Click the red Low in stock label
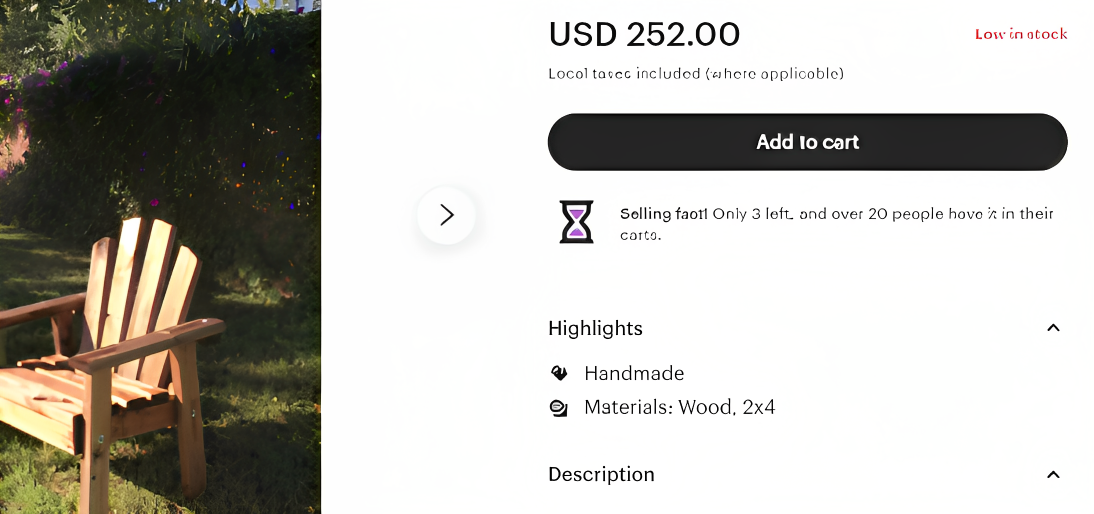The image size is (1094, 514). tap(1021, 34)
